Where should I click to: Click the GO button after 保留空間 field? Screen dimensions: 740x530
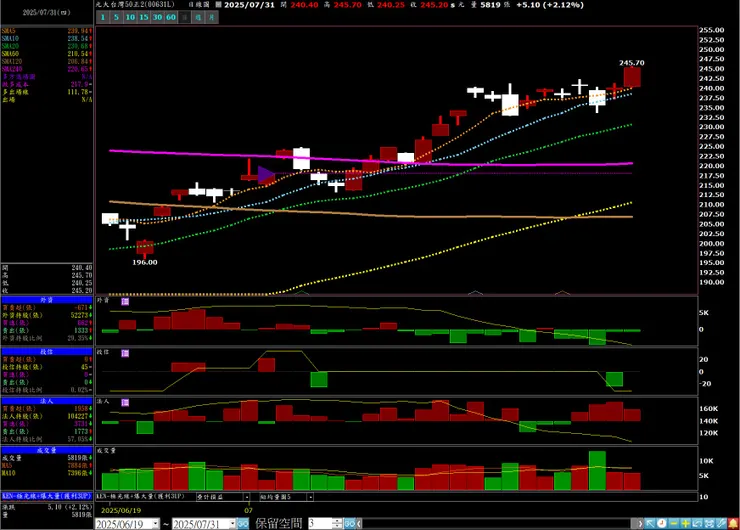(x=350, y=524)
